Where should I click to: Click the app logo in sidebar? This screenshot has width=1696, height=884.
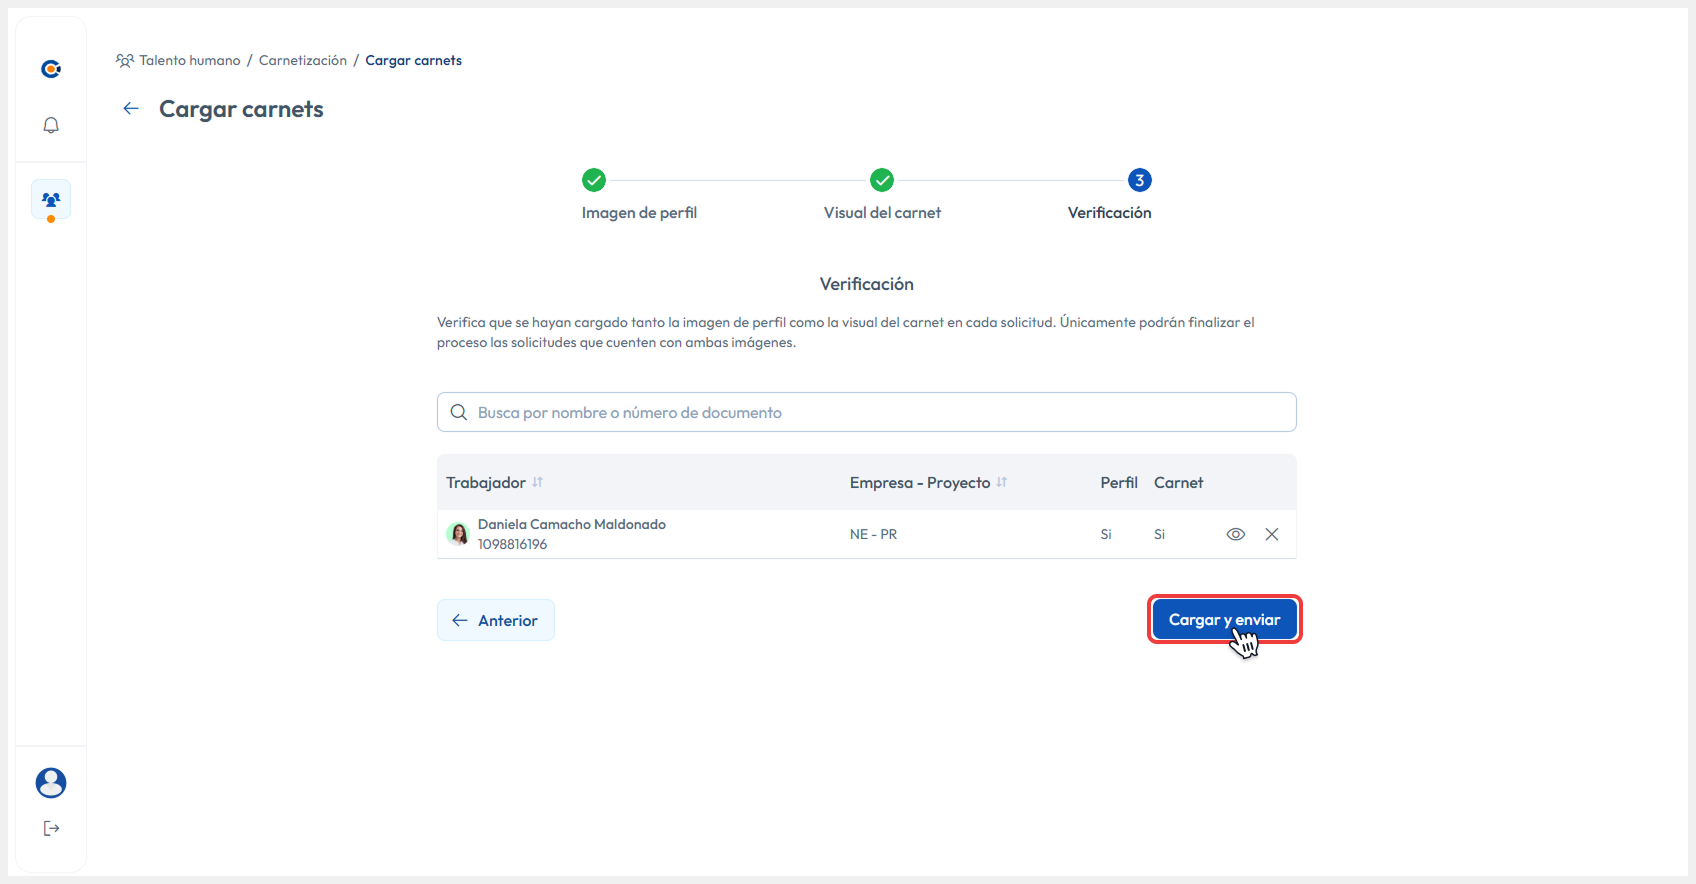51,69
